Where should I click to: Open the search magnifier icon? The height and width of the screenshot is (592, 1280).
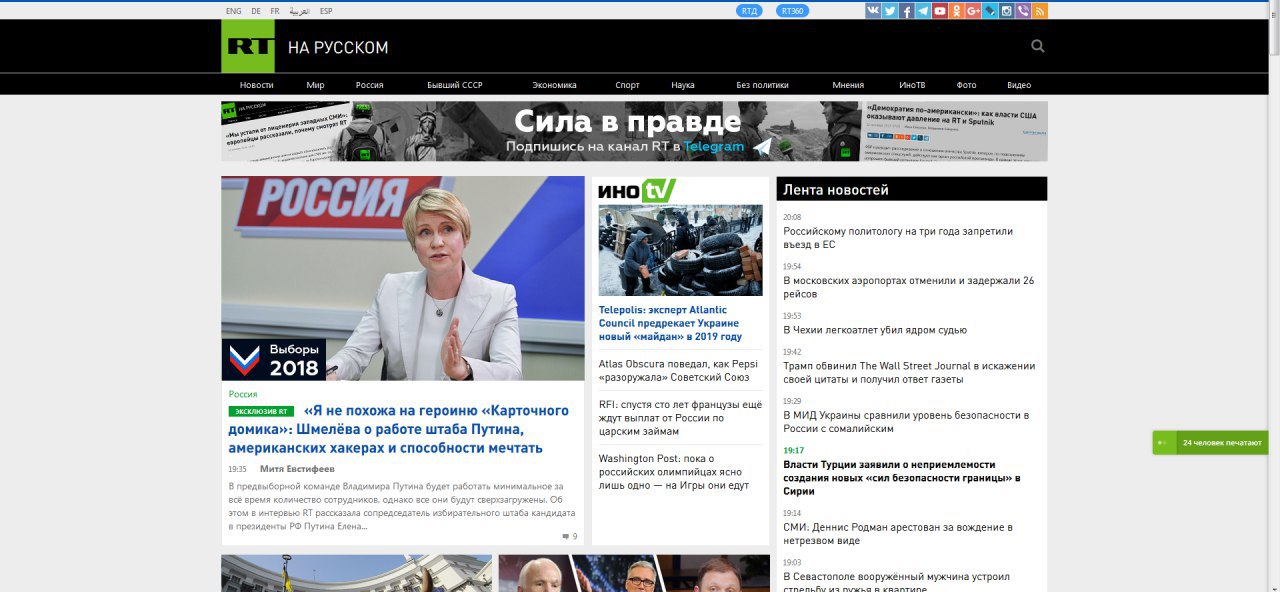pos(1038,46)
